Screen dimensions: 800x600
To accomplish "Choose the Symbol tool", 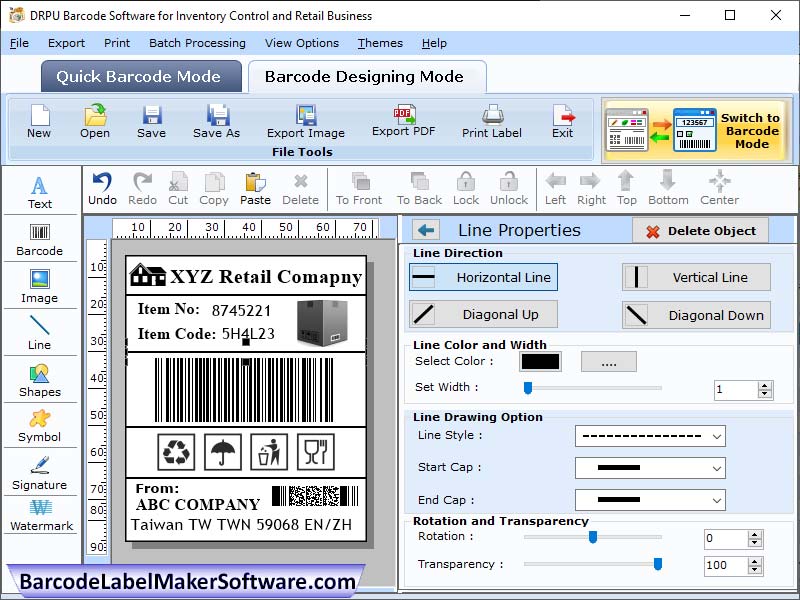I will (40, 427).
